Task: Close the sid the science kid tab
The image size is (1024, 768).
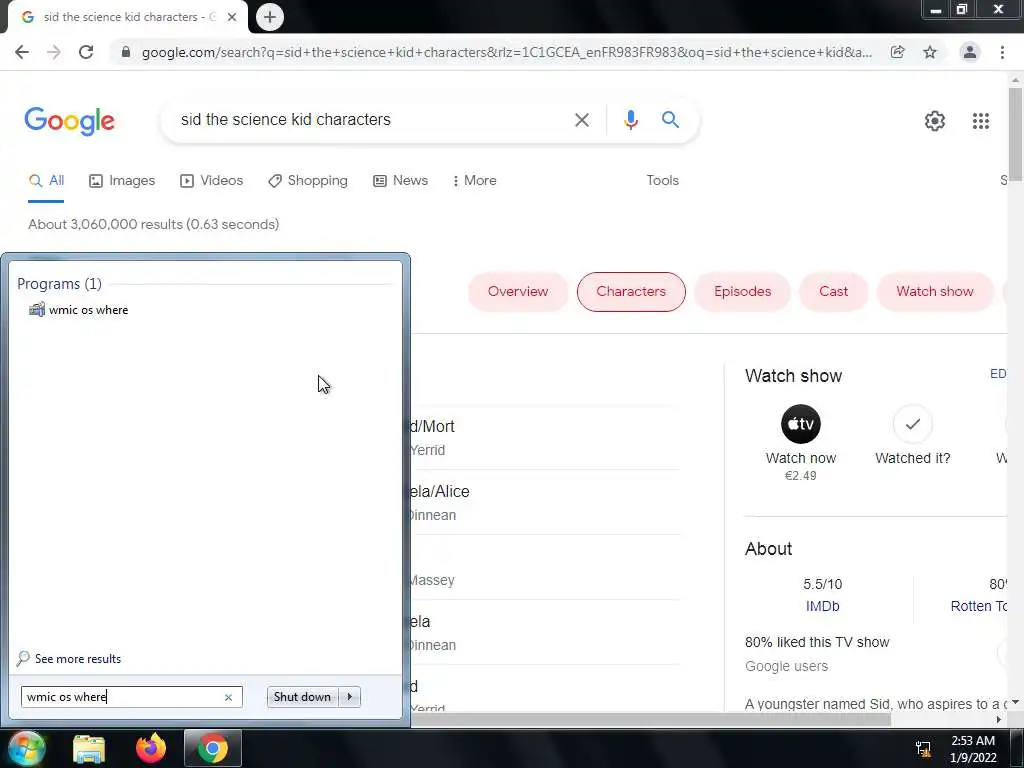Action: [x=232, y=17]
